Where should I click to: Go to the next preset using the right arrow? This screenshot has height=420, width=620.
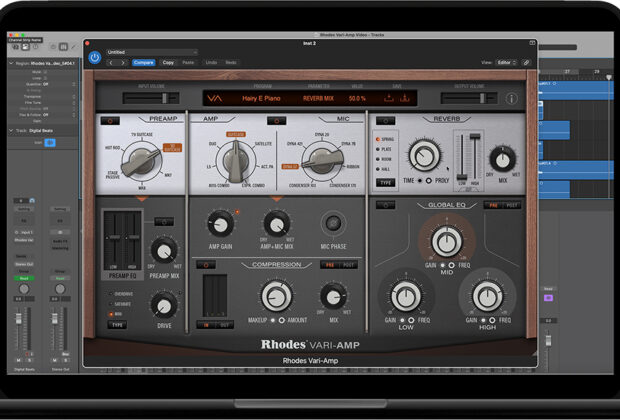click(x=123, y=62)
